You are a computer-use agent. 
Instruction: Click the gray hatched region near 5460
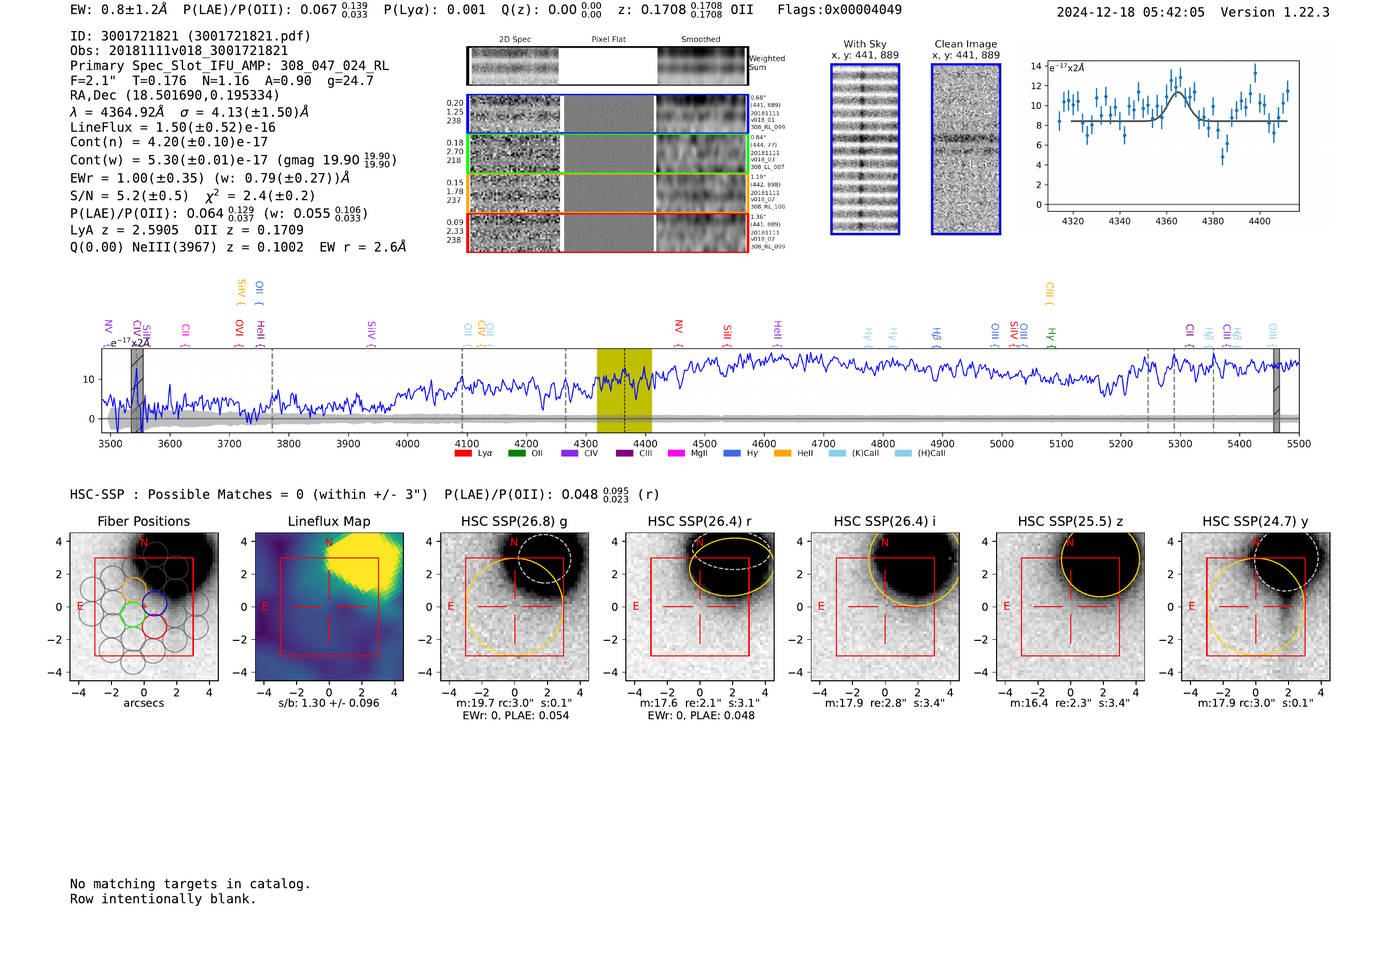click(x=1276, y=390)
